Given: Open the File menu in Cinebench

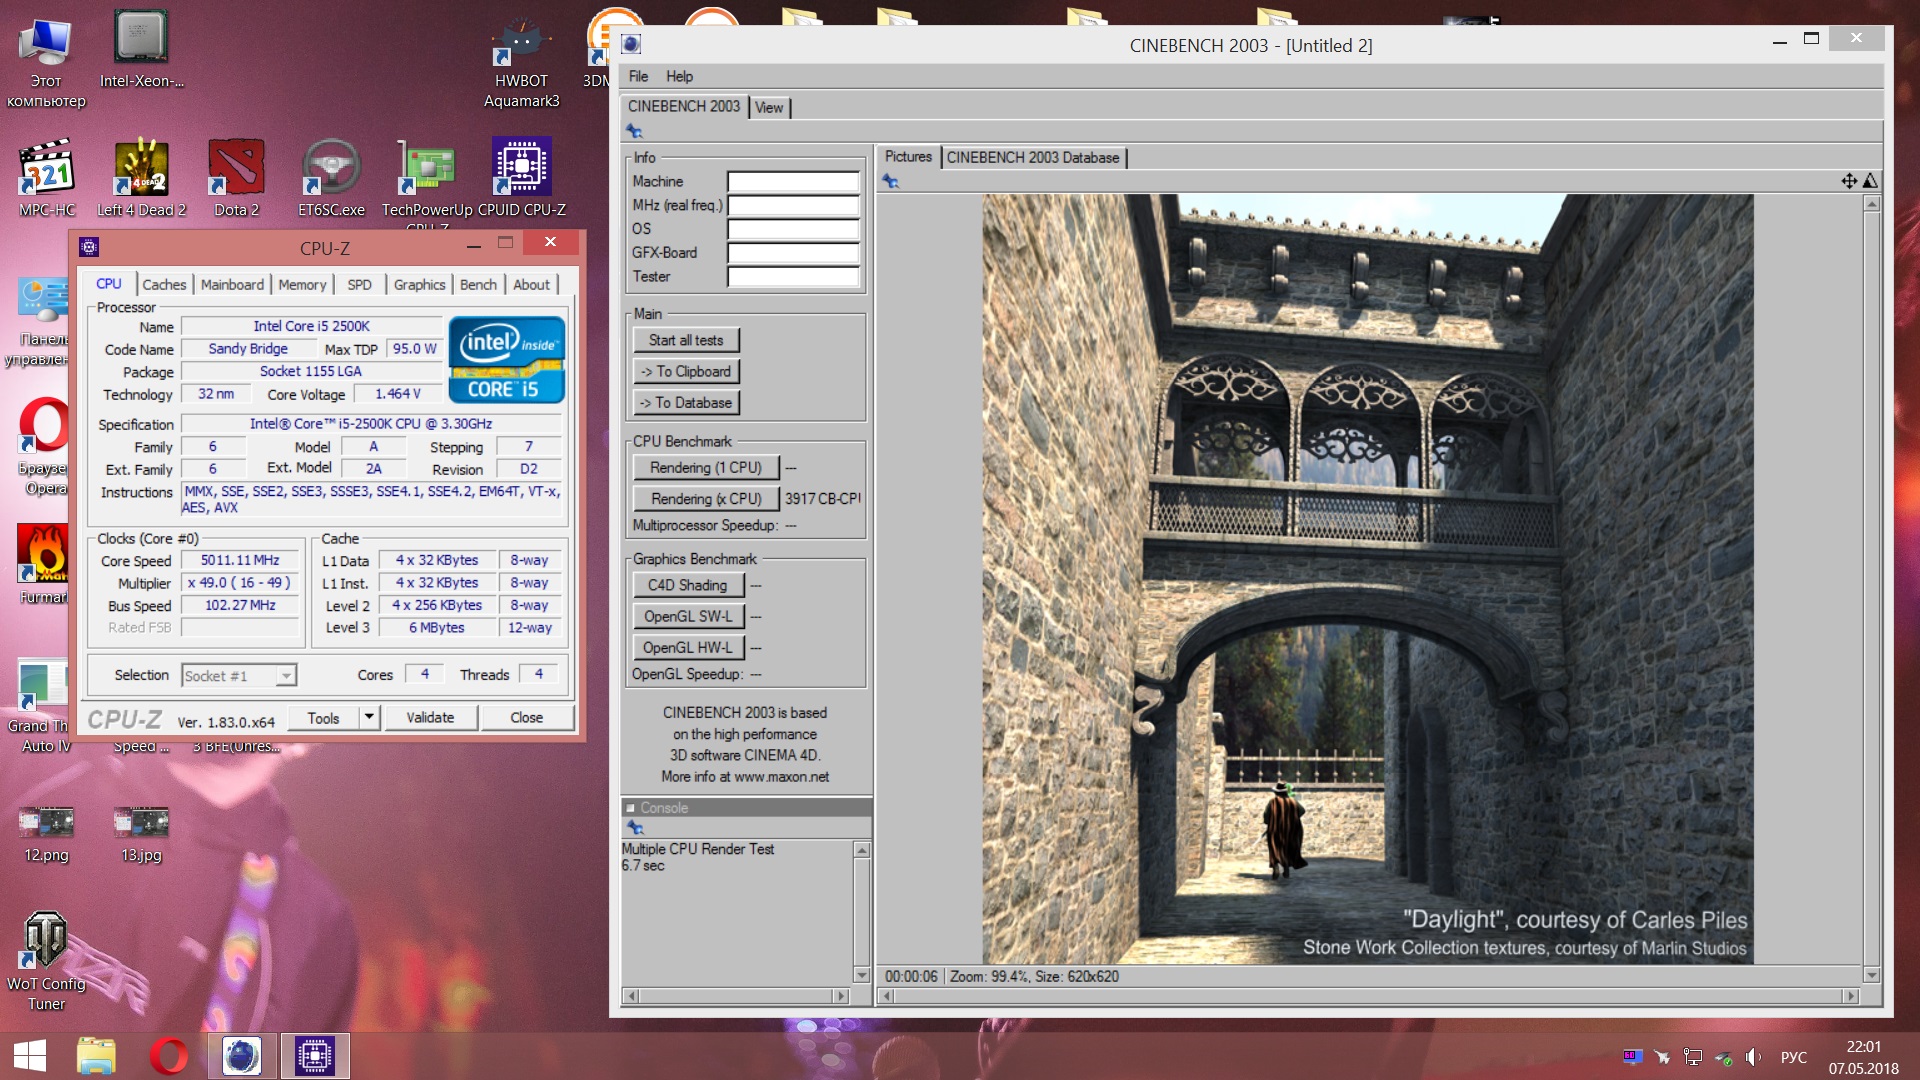Looking at the screenshot, I should pos(638,76).
